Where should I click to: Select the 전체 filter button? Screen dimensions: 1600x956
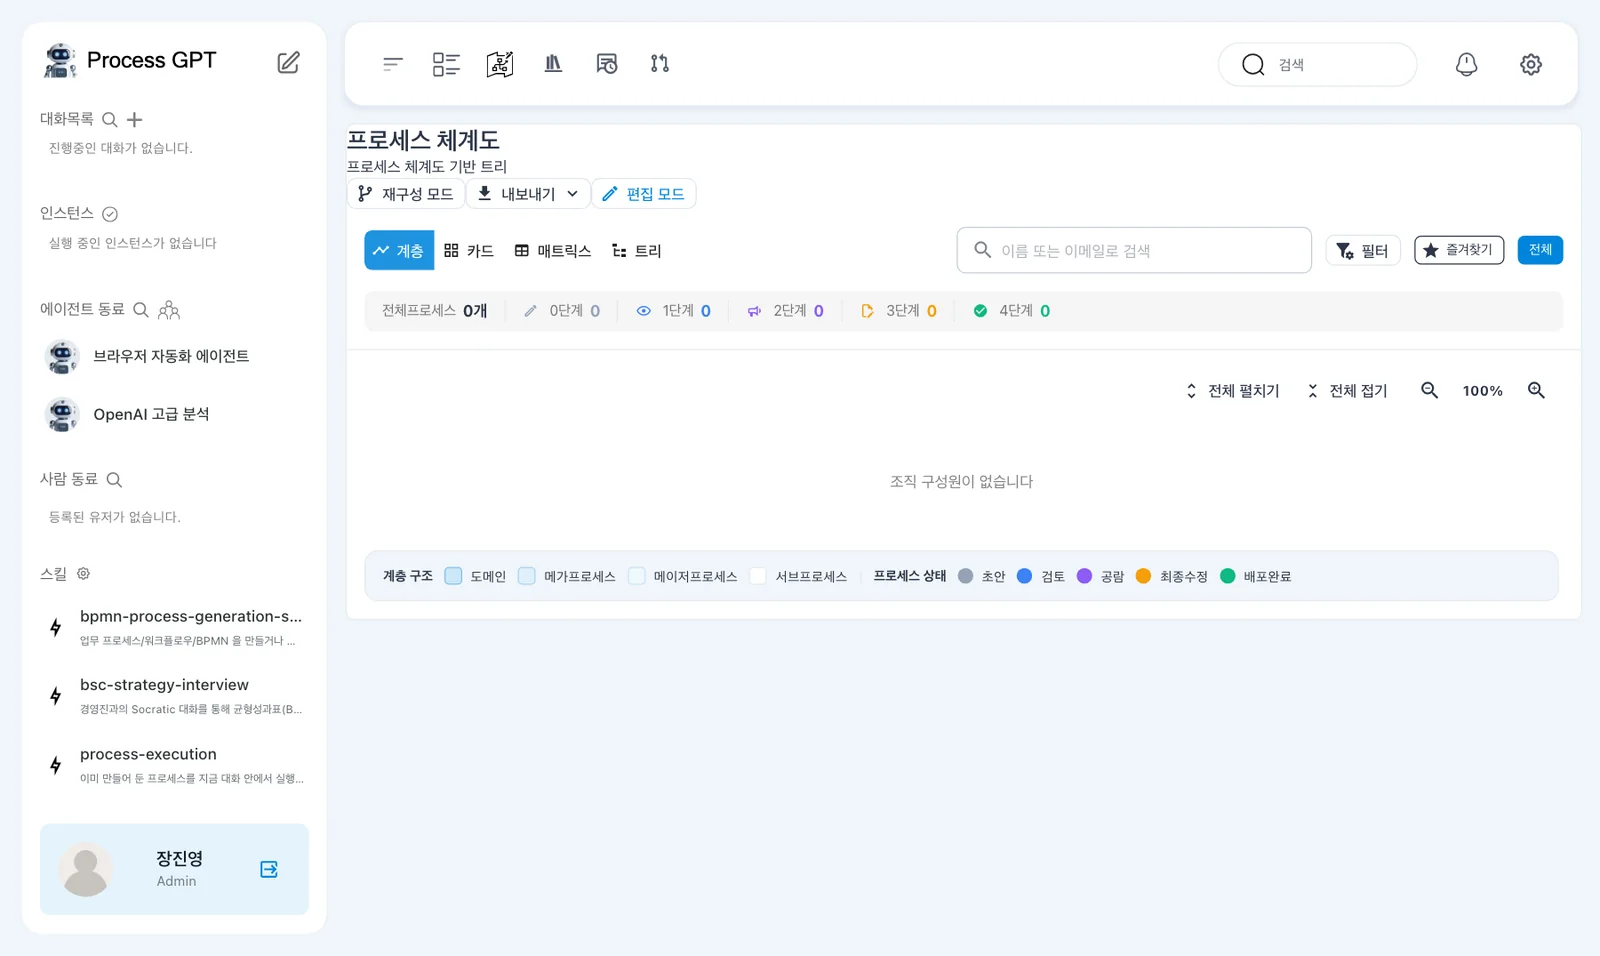point(1540,250)
